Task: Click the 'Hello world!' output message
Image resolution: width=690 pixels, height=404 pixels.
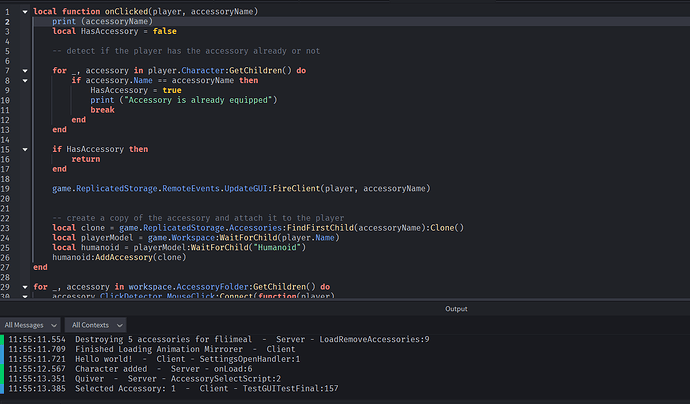Action: click(103, 359)
